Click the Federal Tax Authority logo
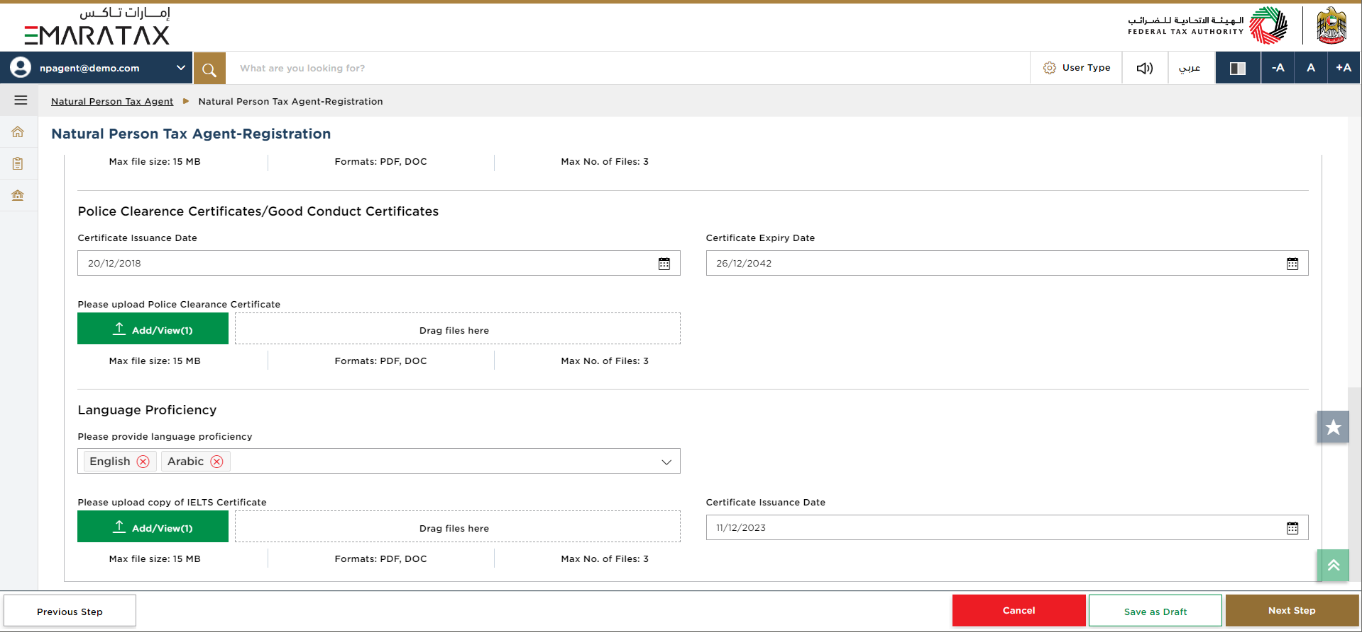The width and height of the screenshot is (1362, 632). 1208,26
